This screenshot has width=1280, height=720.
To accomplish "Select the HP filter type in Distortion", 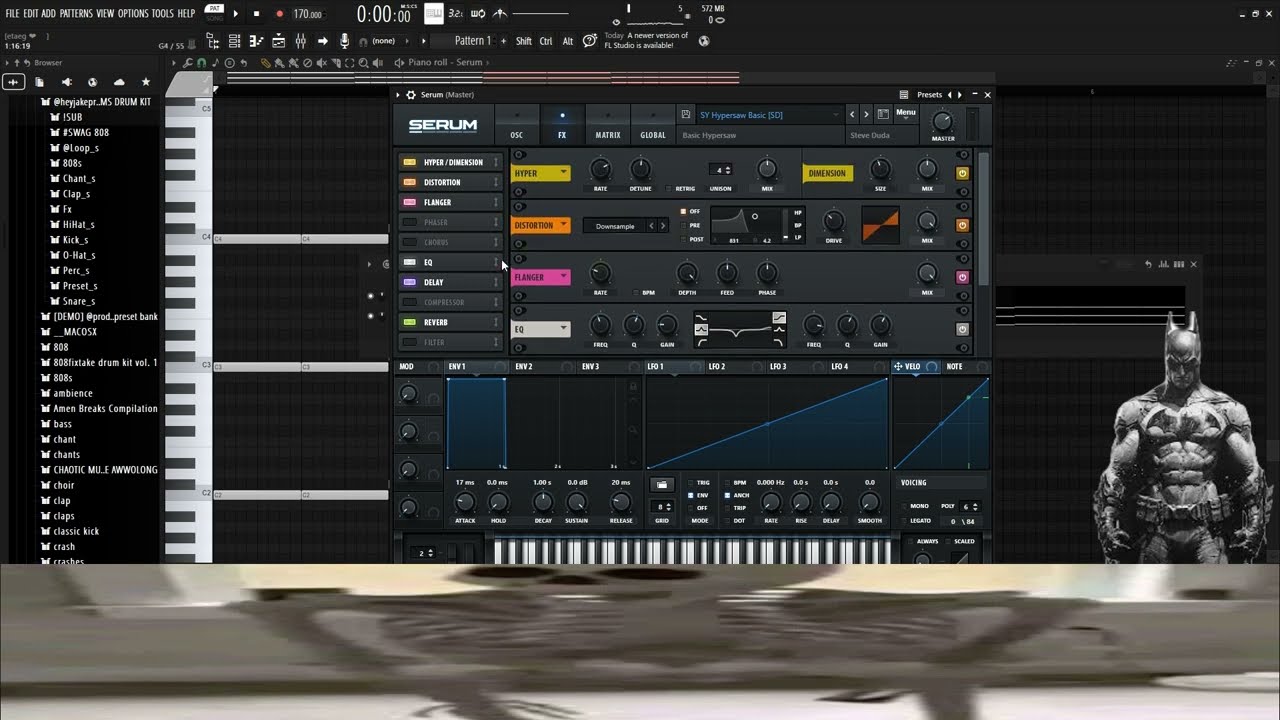I will pos(798,213).
